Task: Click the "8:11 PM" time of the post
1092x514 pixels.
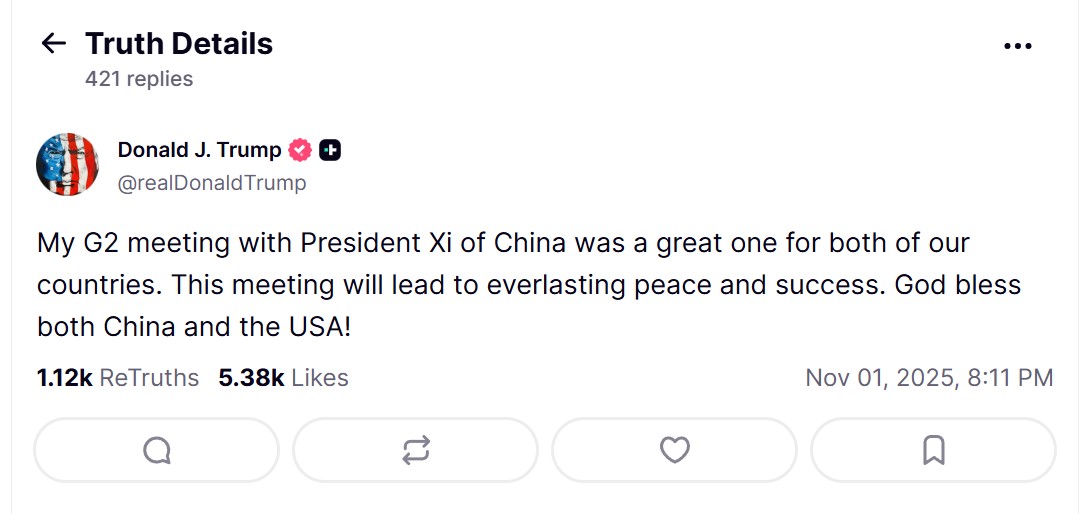Action: point(1010,378)
